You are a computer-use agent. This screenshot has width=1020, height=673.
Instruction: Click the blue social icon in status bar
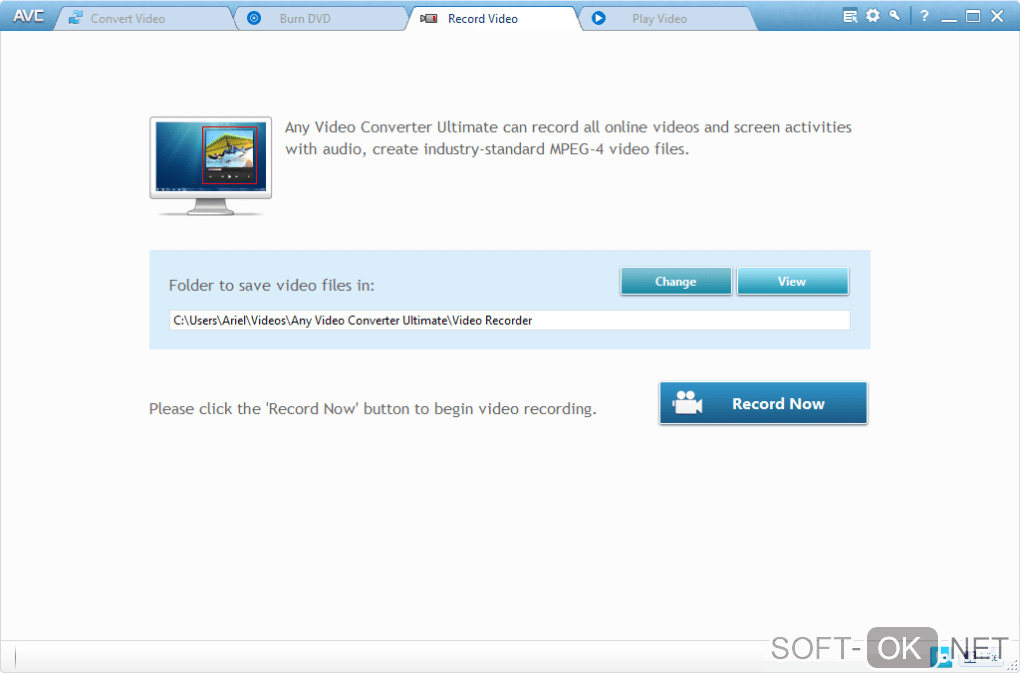coord(941,658)
